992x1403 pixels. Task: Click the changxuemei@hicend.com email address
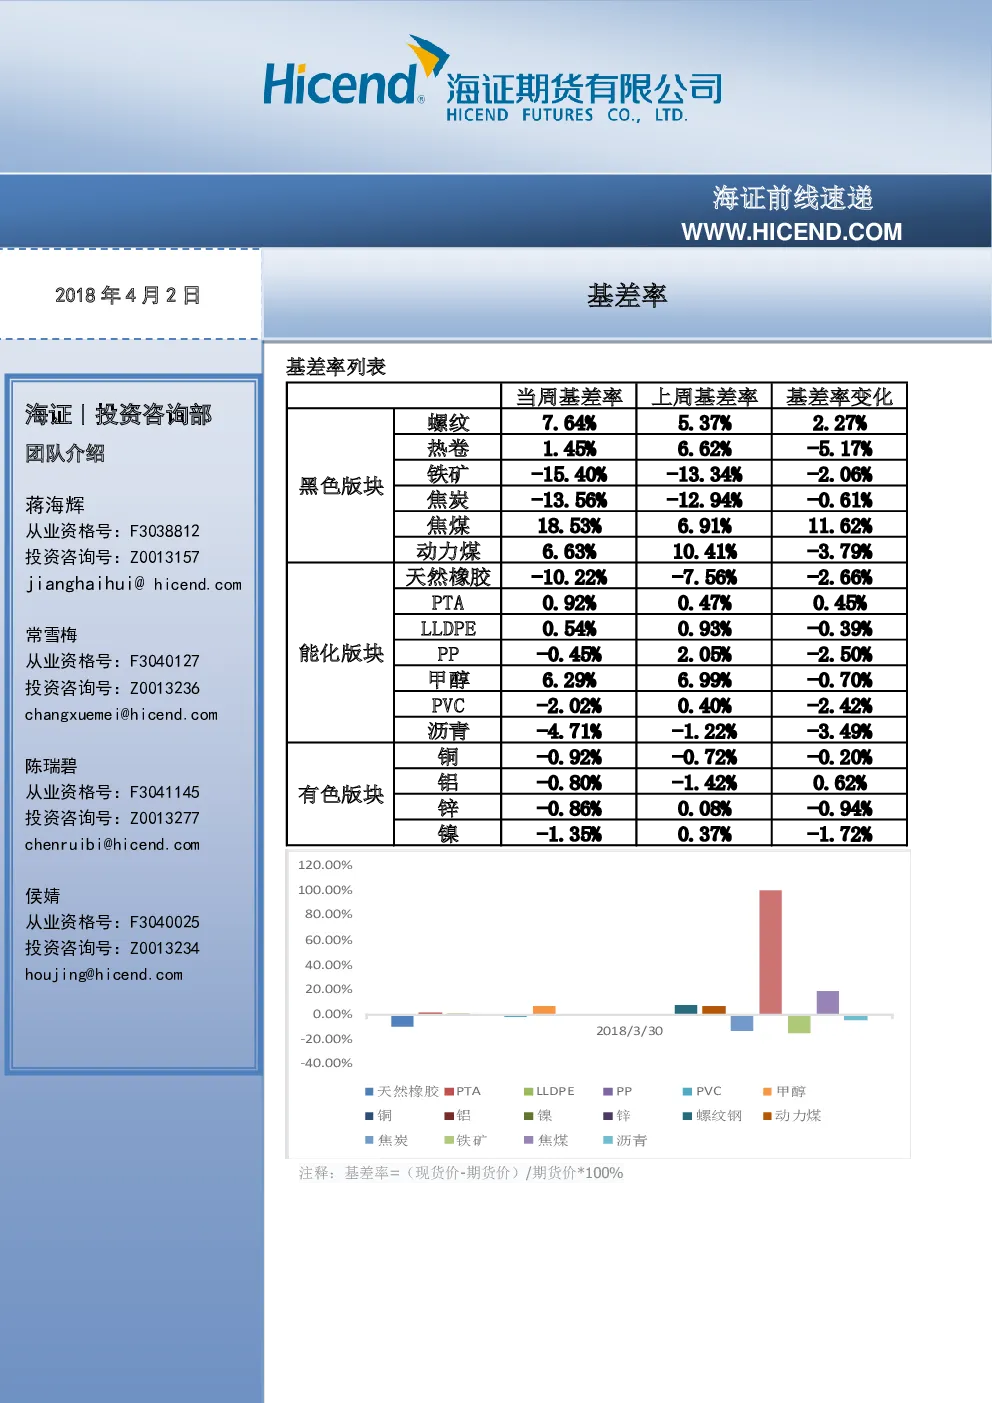click(121, 715)
